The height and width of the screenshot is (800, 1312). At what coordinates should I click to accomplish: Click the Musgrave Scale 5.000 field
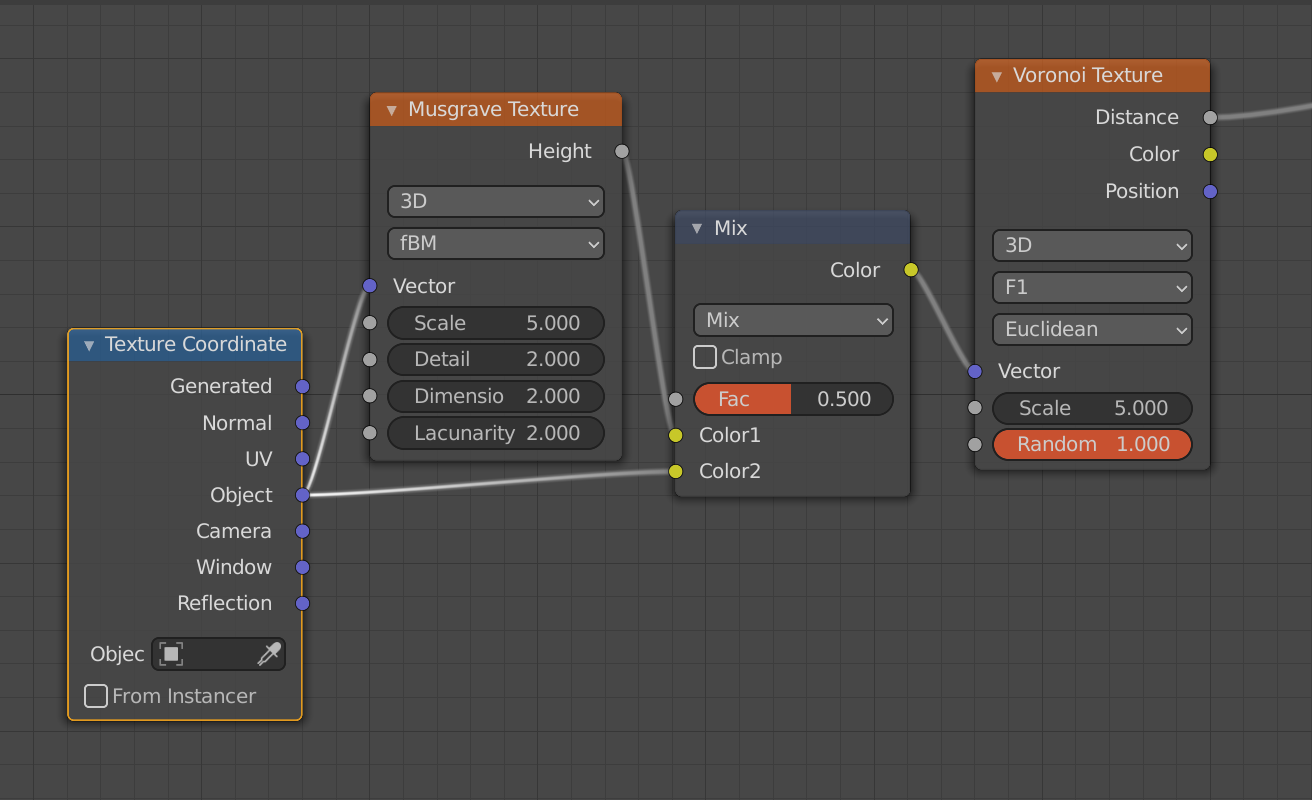[496, 323]
